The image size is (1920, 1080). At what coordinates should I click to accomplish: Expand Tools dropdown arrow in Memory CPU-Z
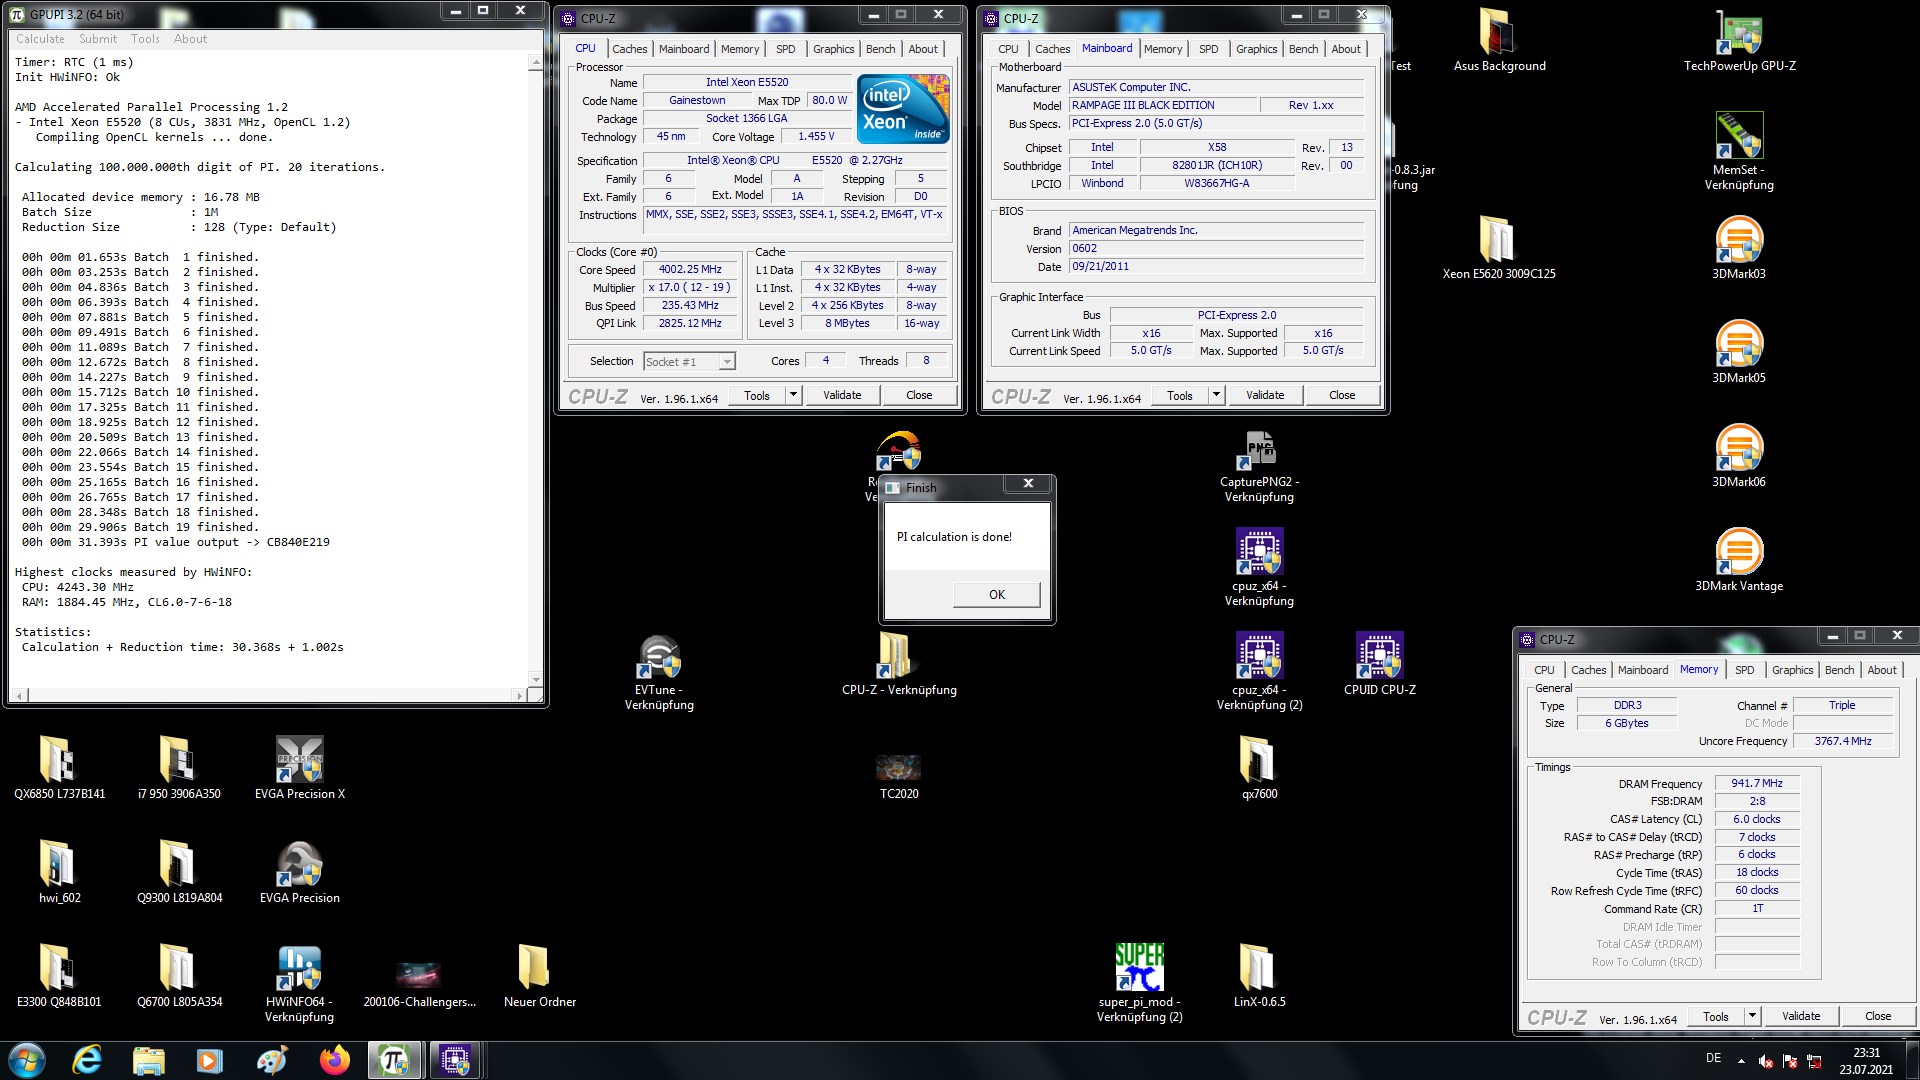coord(1752,1017)
